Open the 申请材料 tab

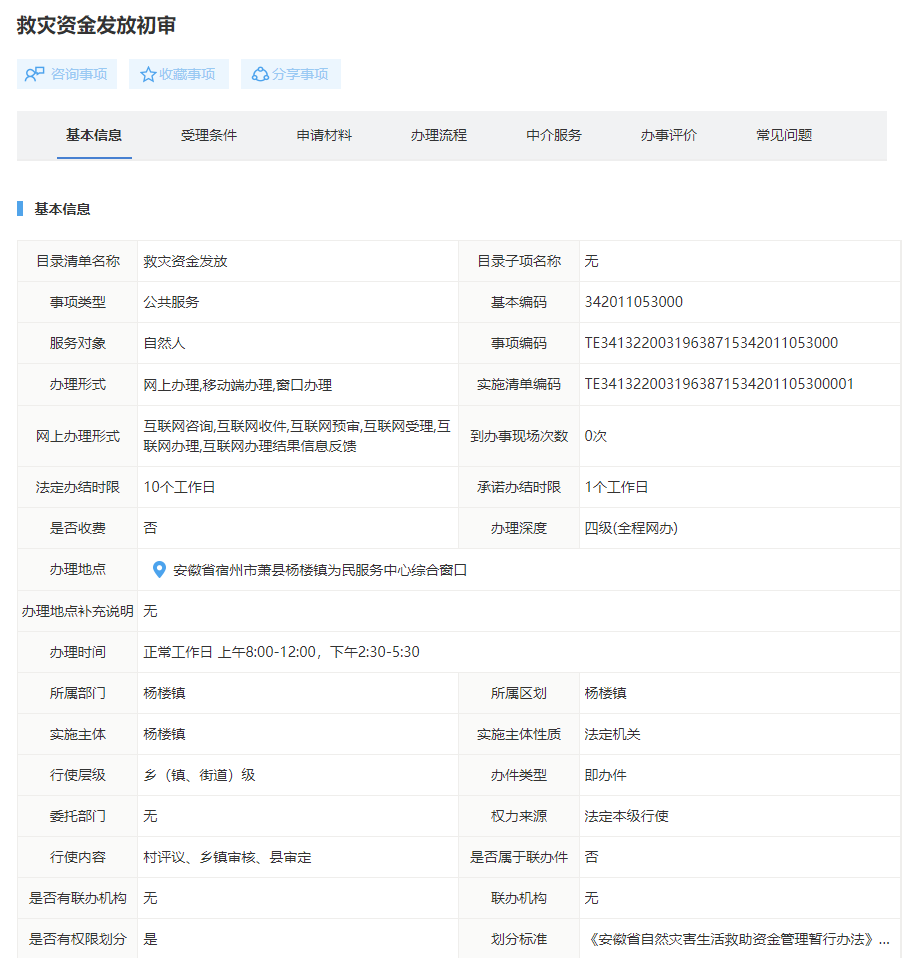point(324,135)
